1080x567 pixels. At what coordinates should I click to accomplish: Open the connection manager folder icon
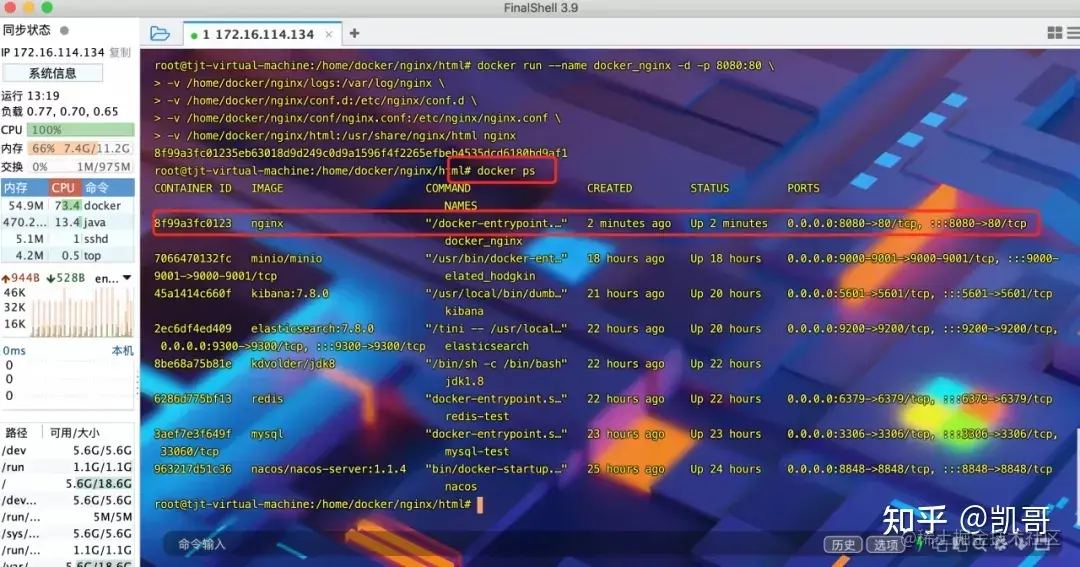(x=160, y=34)
